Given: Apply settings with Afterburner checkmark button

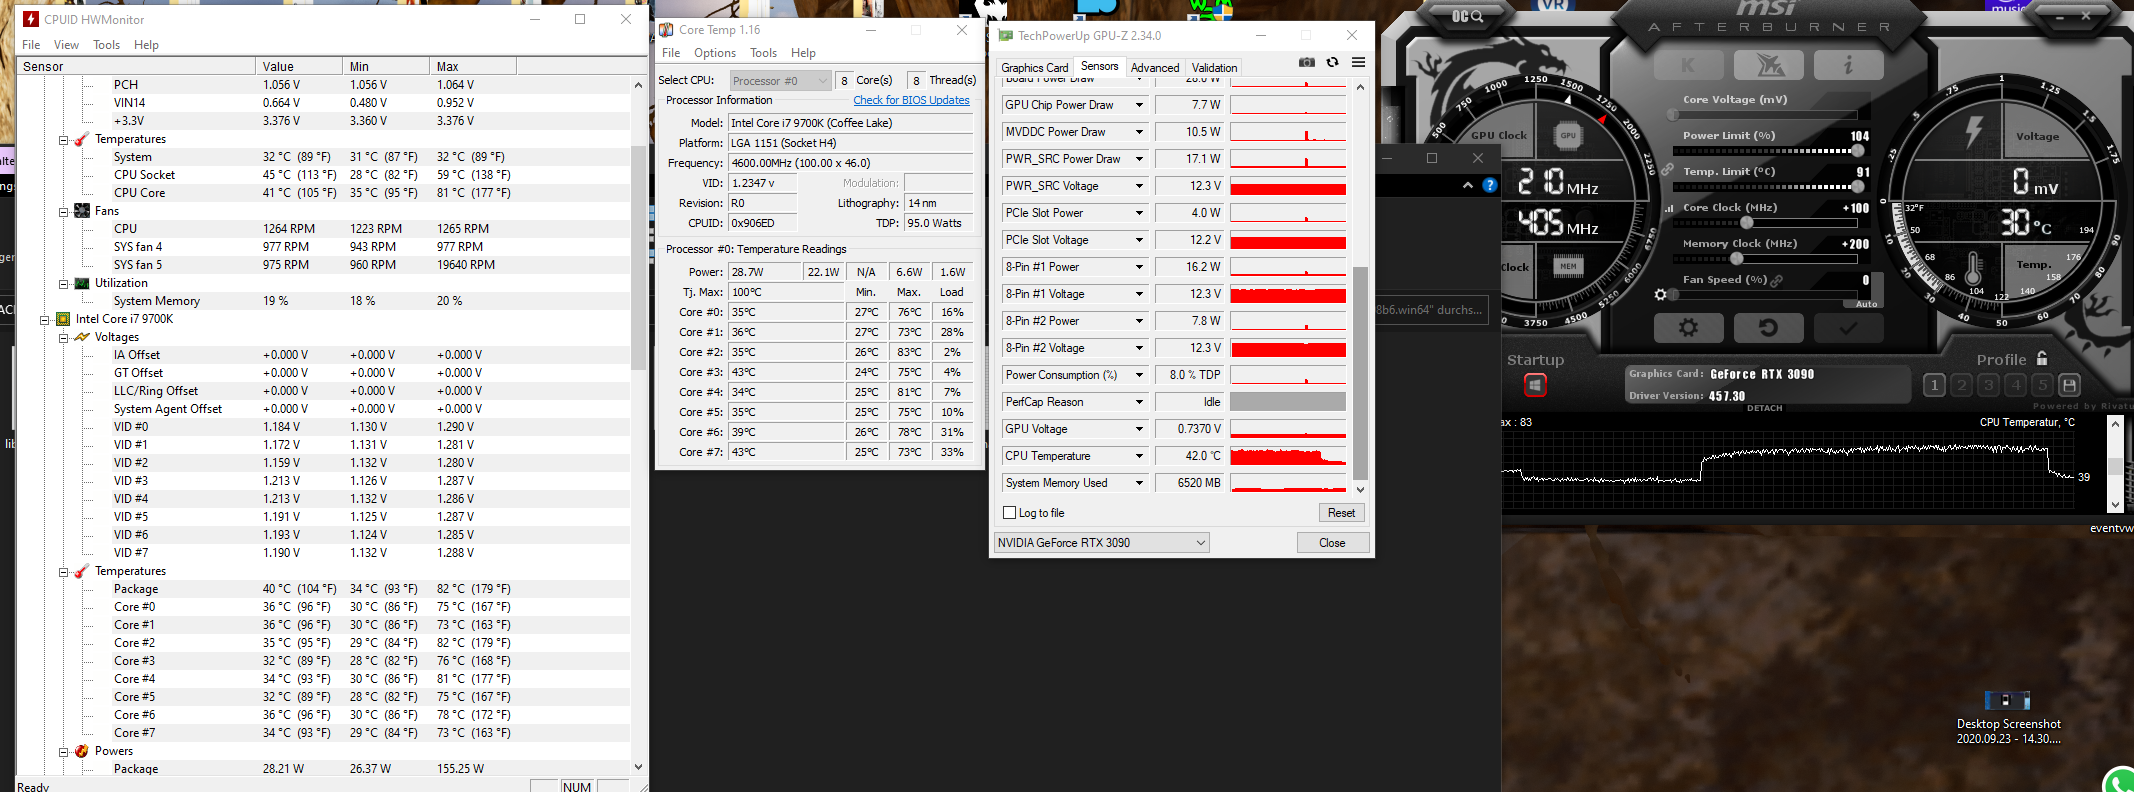Looking at the screenshot, I should pyautogui.click(x=1848, y=327).
